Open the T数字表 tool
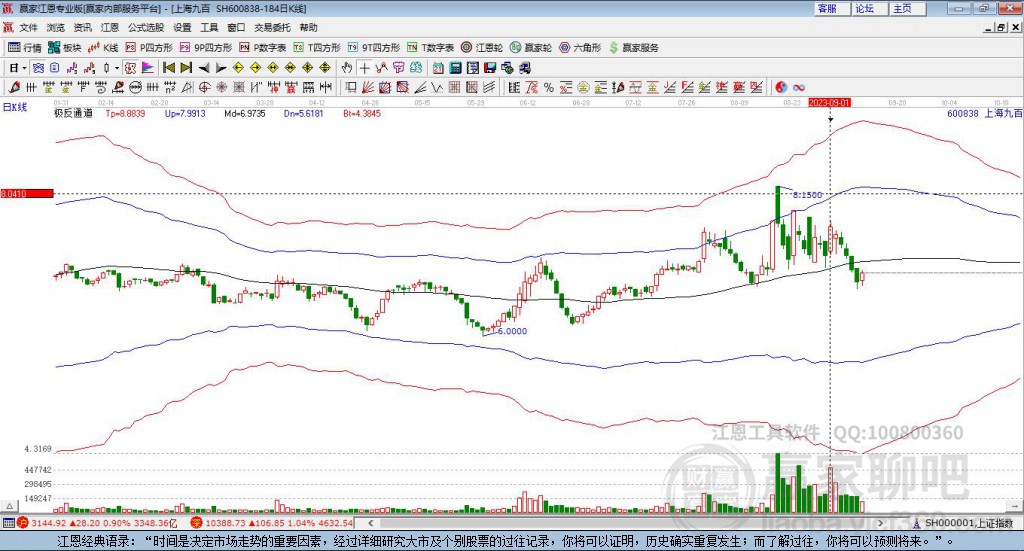Image resolution: width=1024 pixels, height=551 pixels. pyautogui.click(x=430, y=48)
